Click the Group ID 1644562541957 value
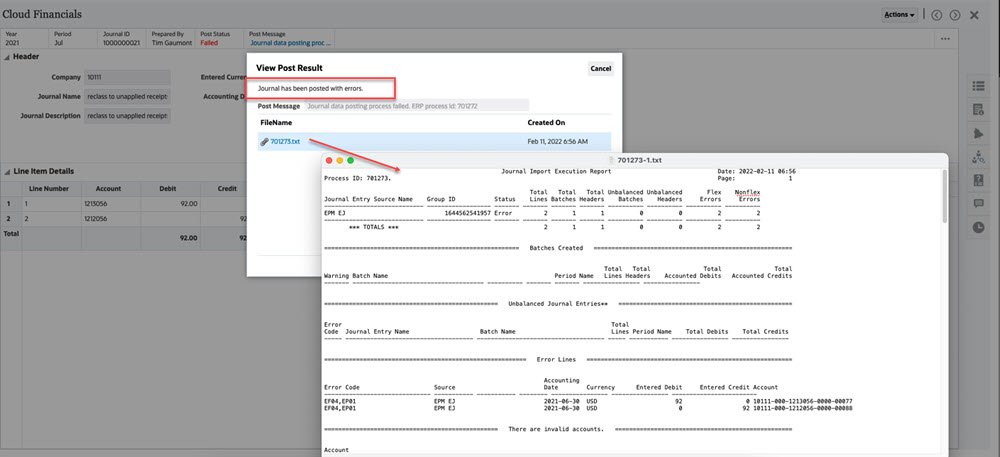 (x=465, y=212)
